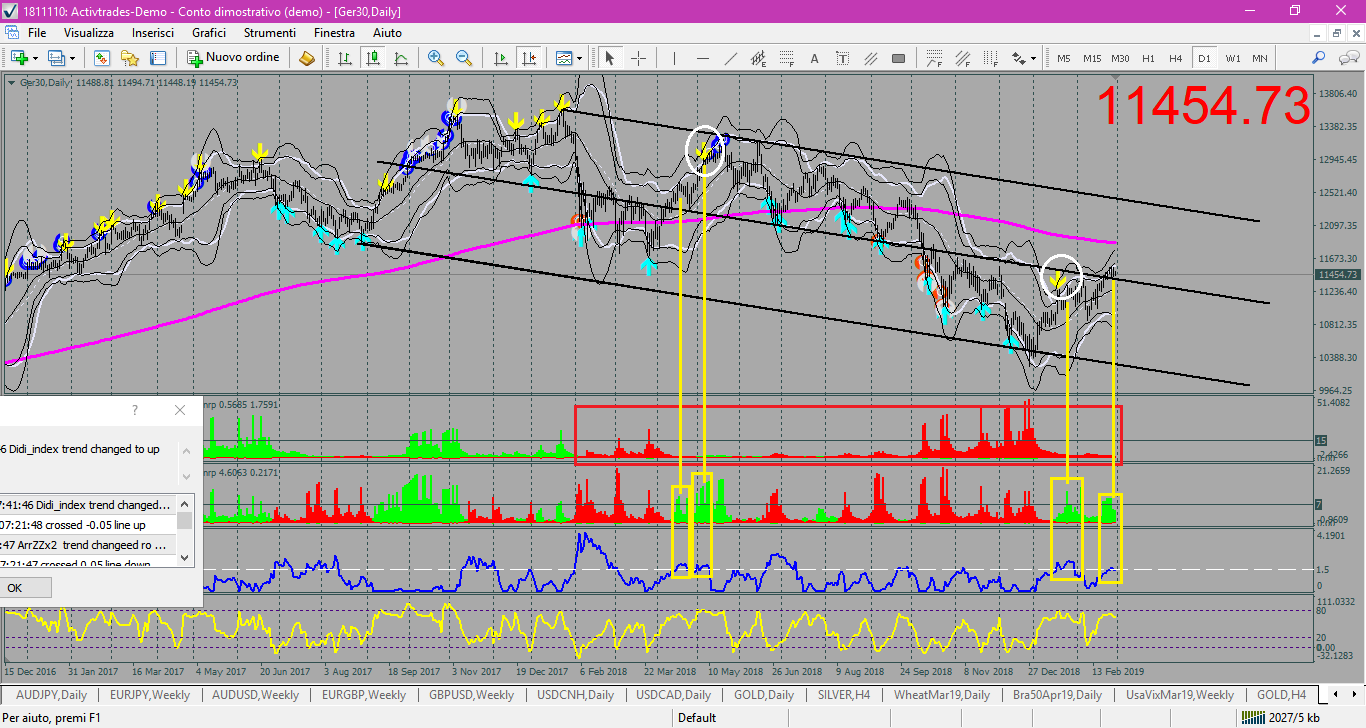Expand the Profiles dropdown arrow
This screenshot has width=1366, height=728.
tap(73, 58)
